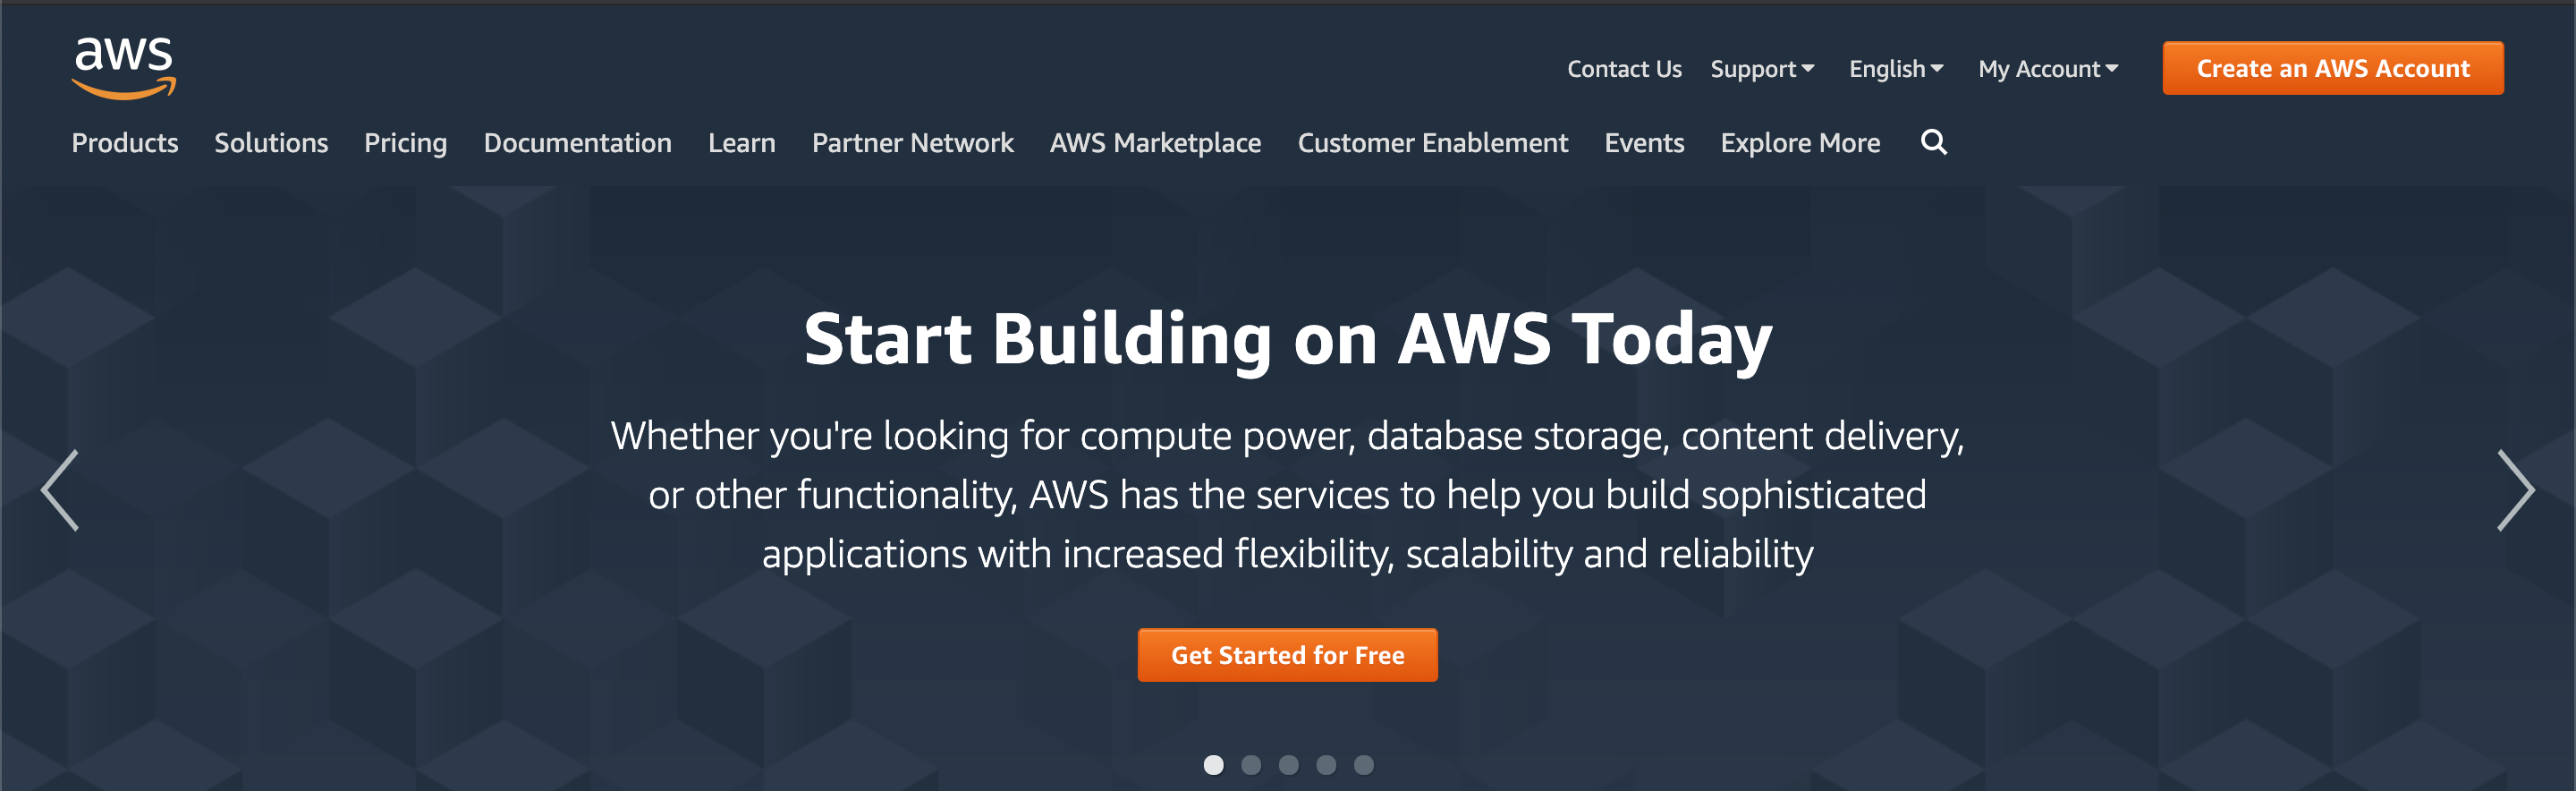The width and height of the screenshot is (2576, 791).
Task: Jump to the fourth carousel dot
Action: [x=1326, y=765]
